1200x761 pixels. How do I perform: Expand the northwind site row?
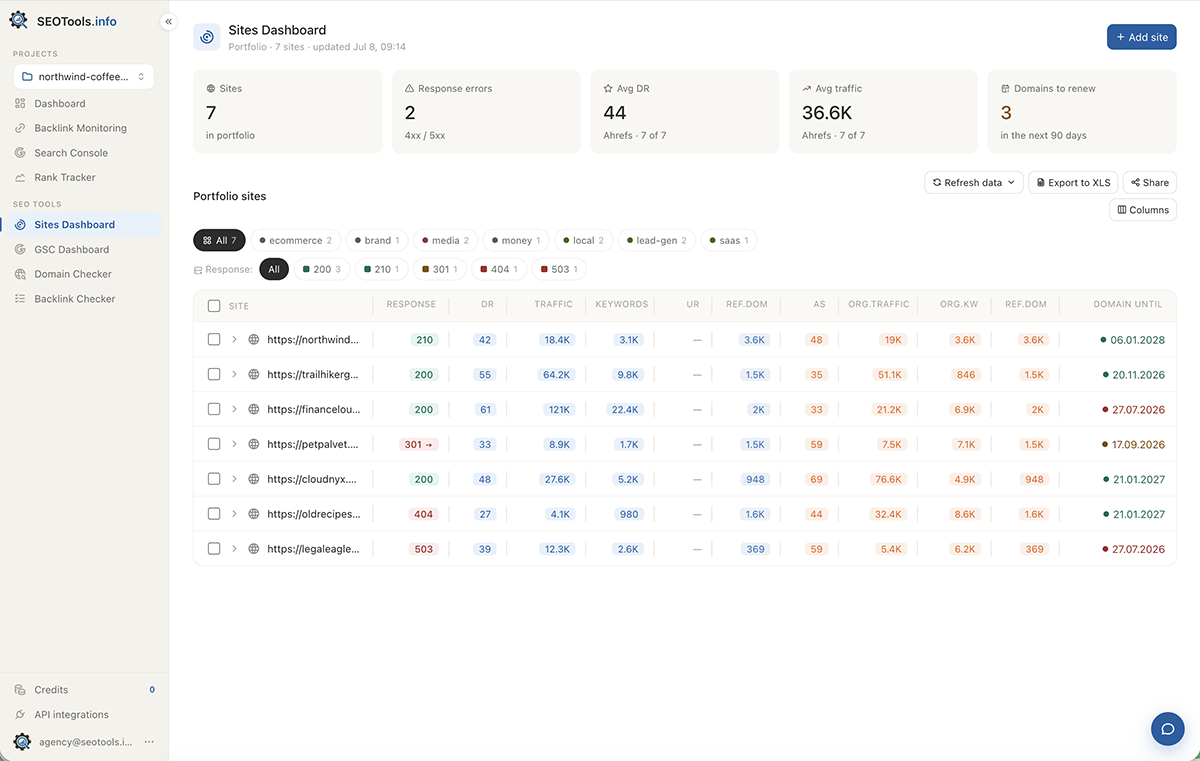[235, 340]
